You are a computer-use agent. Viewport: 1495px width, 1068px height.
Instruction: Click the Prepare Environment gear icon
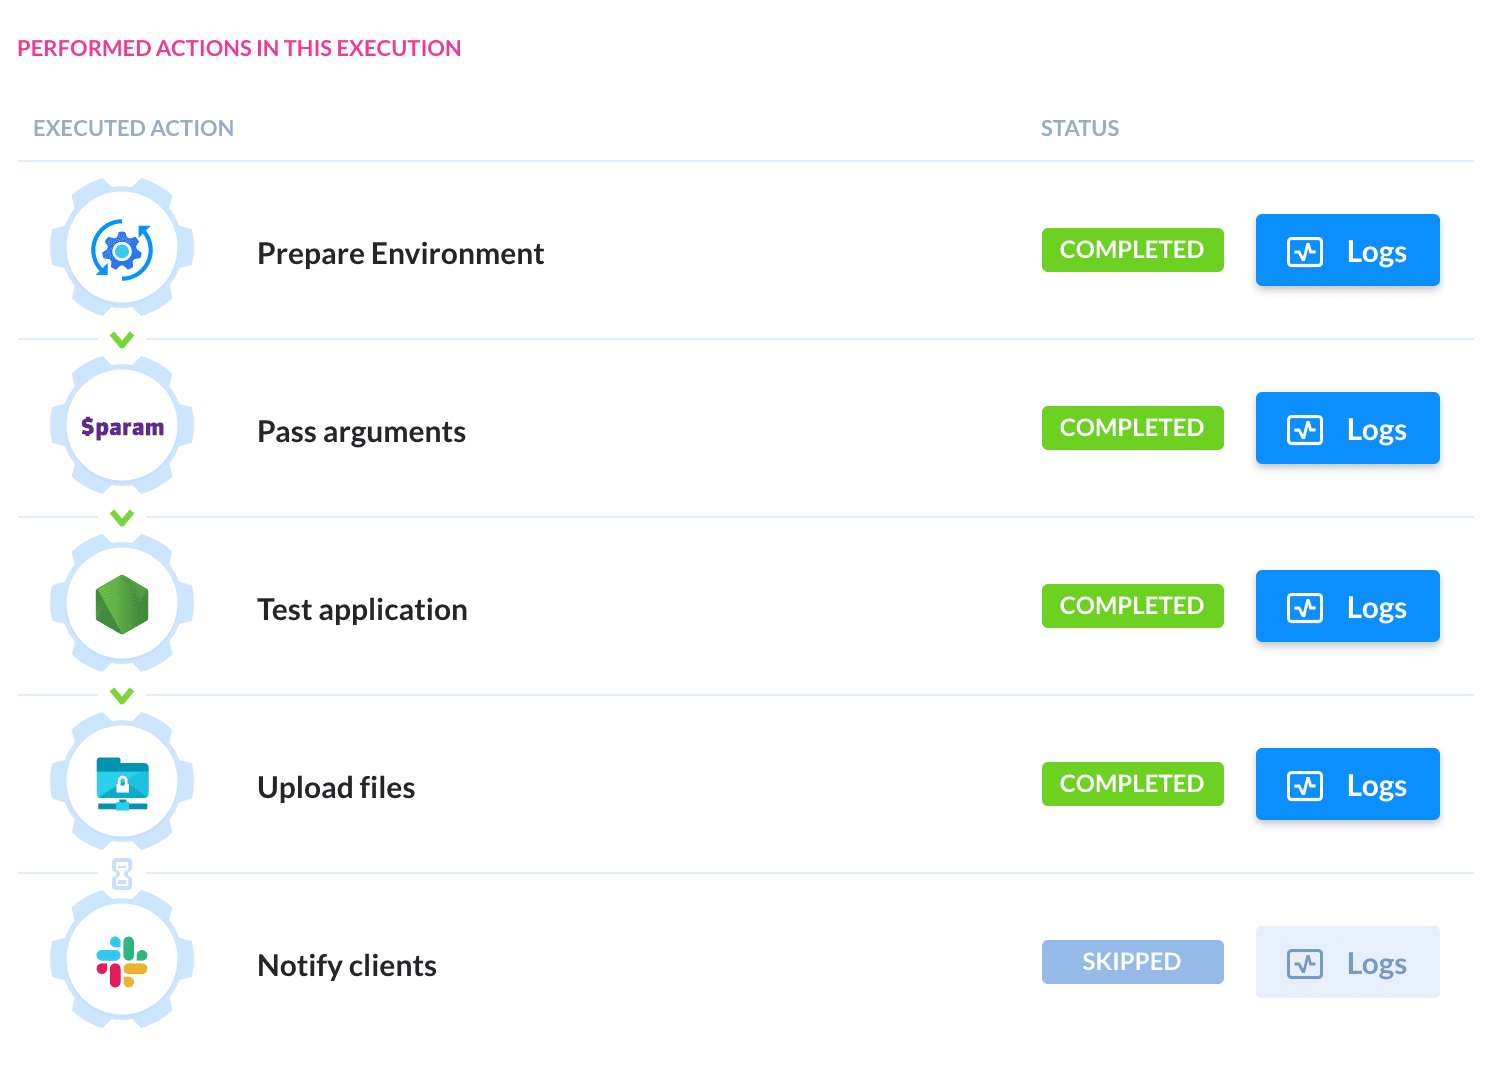point(122,250)
